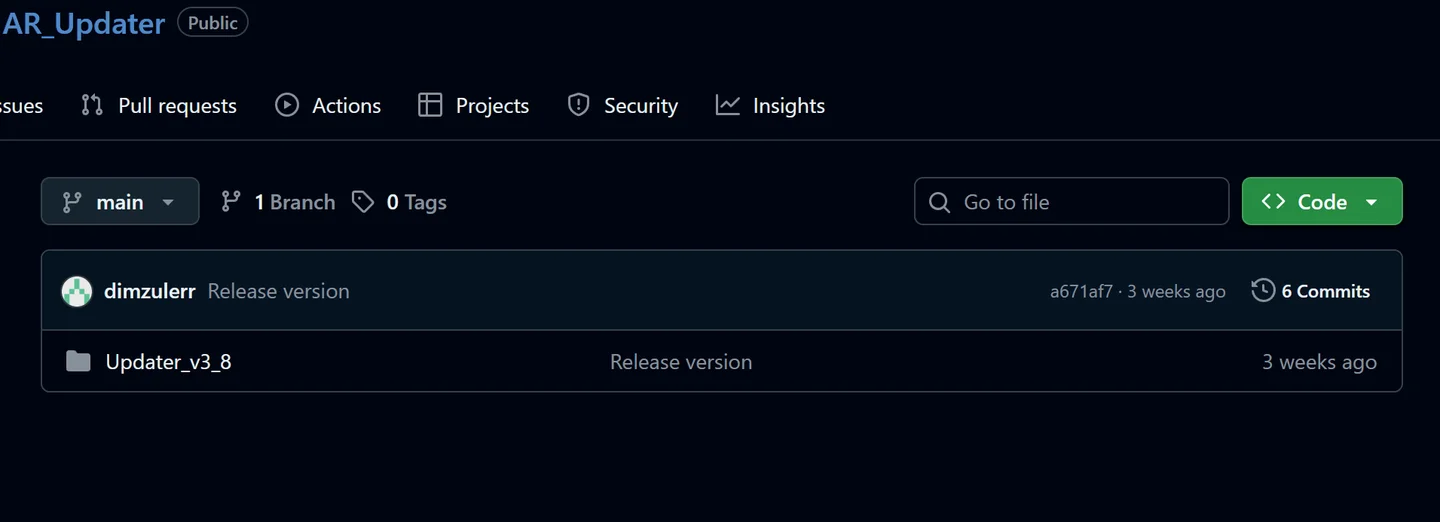Image resolution: width=1440 pixels, height=522 pixels.
Task: Open the Updater_v3_8 folder
Action: 169,362
